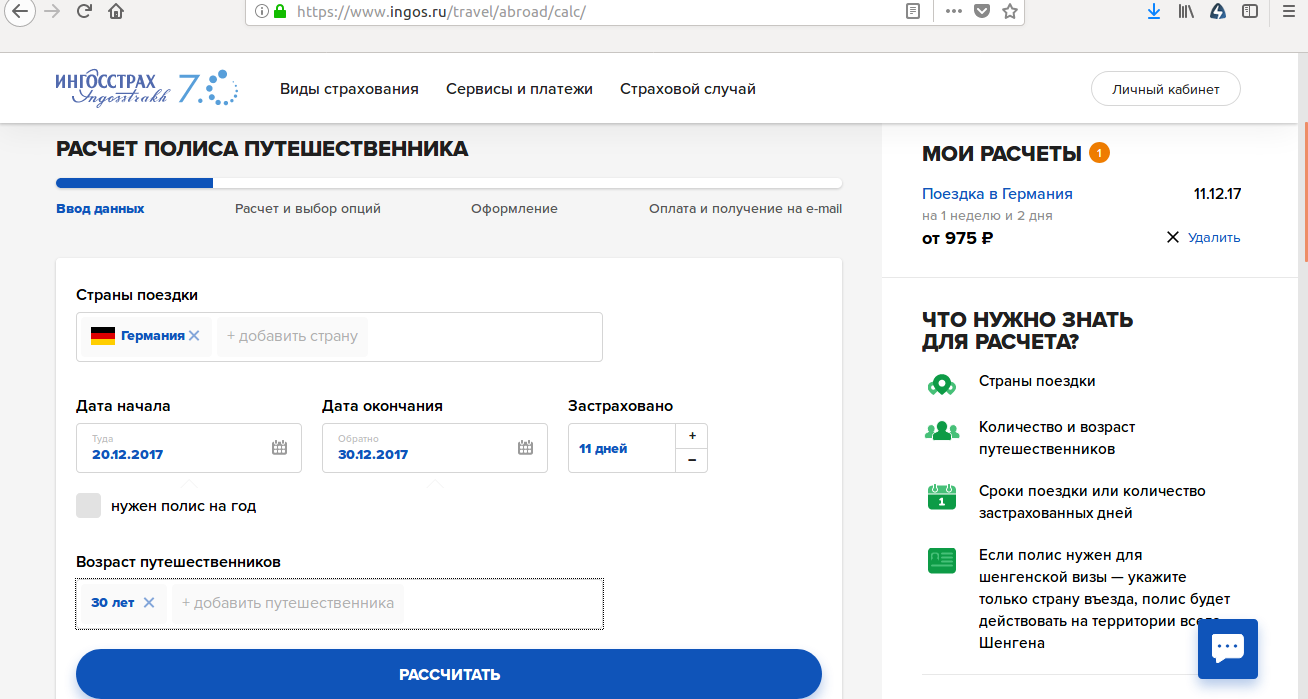Decrease insured days with minus button

[692, 460]
